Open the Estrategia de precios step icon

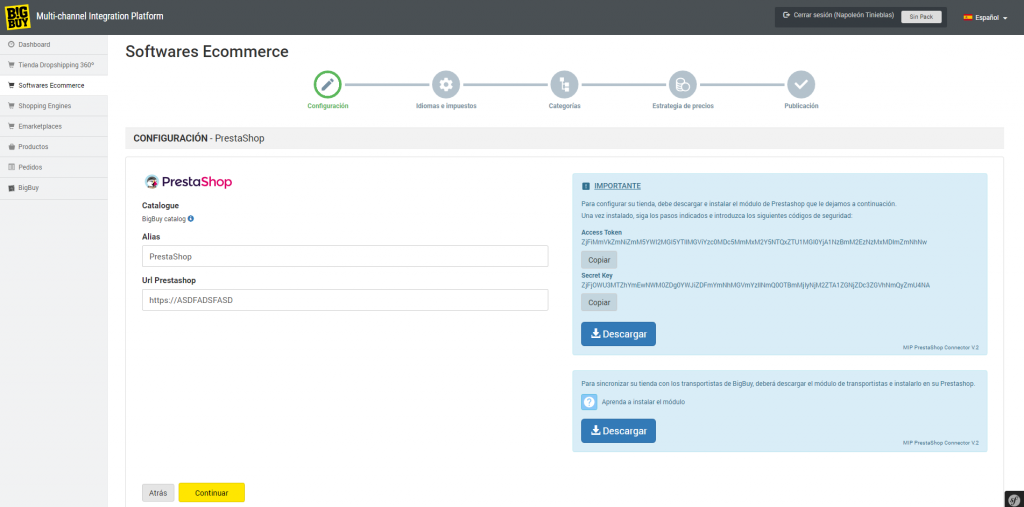tap(682, 85)
